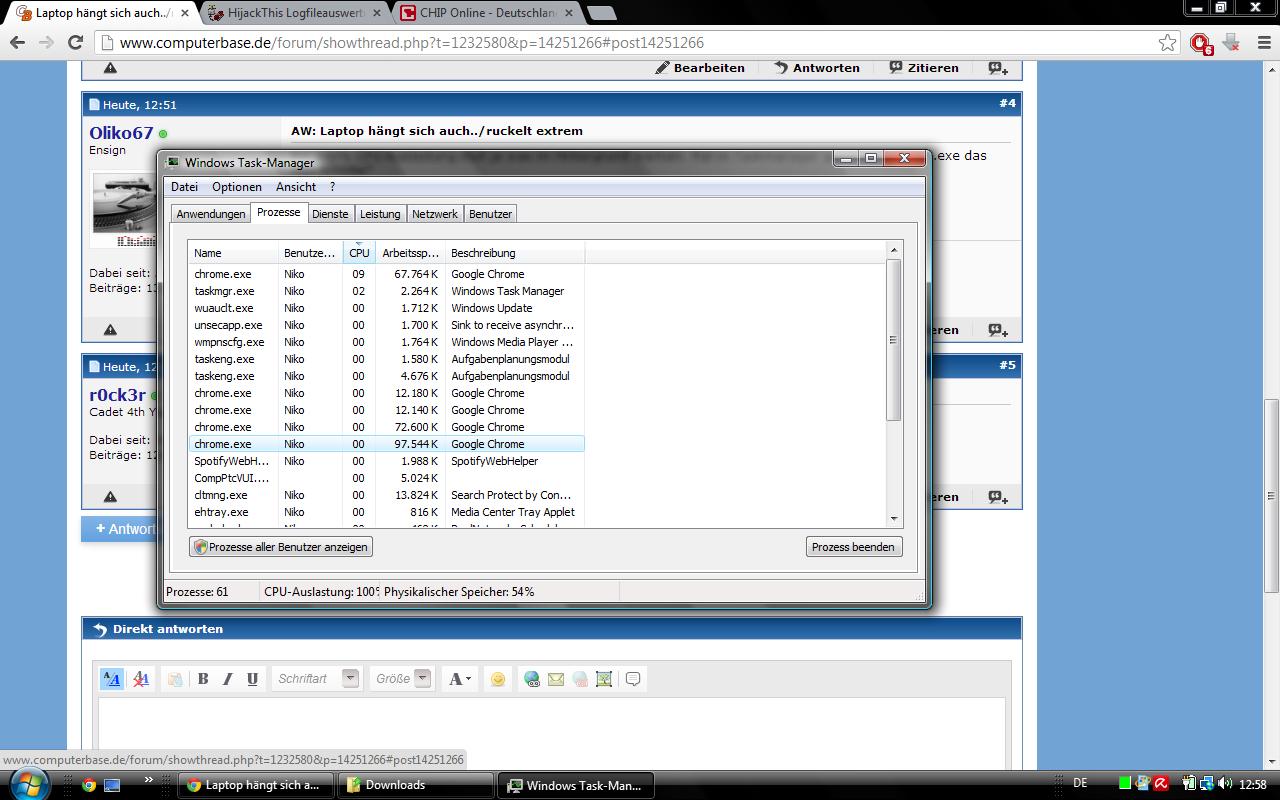Image resolution: width=1280 pixels, height=800 pixels.
Task: Switch to the Benutzer tab
Action: click(x=490, y=214)
